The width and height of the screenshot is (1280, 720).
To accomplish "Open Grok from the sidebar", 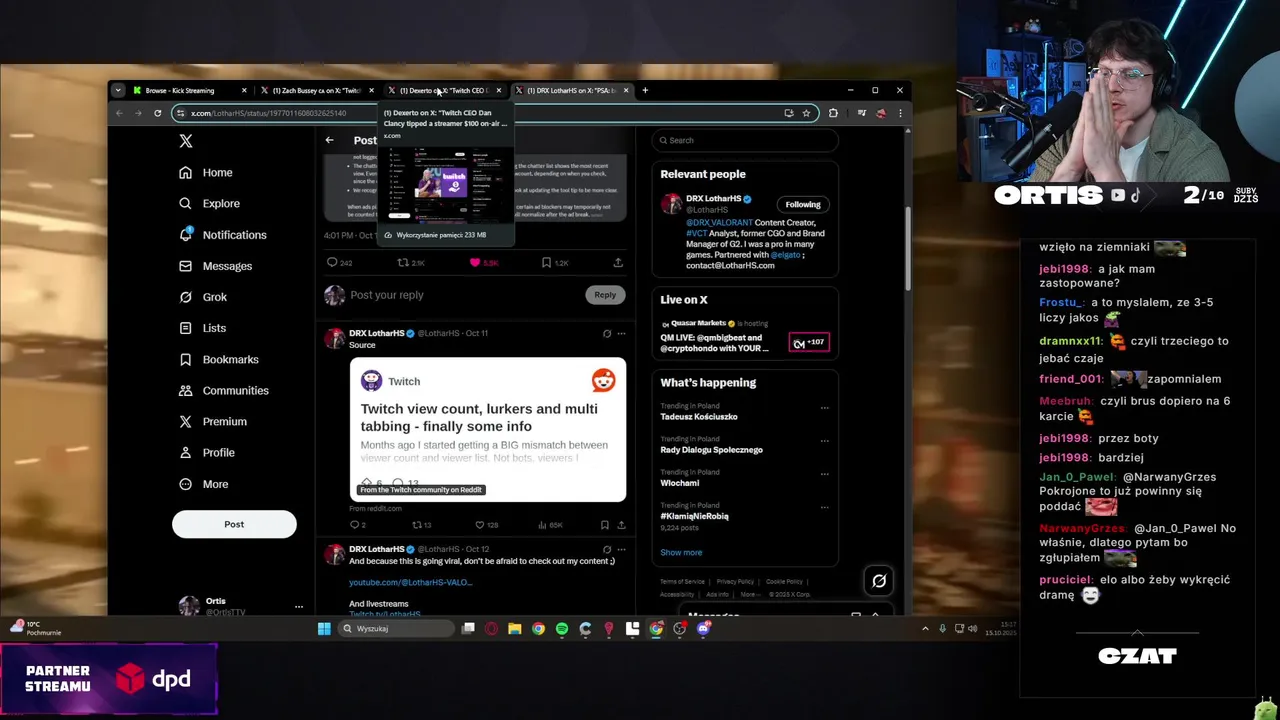I will (x=203, y=297).
